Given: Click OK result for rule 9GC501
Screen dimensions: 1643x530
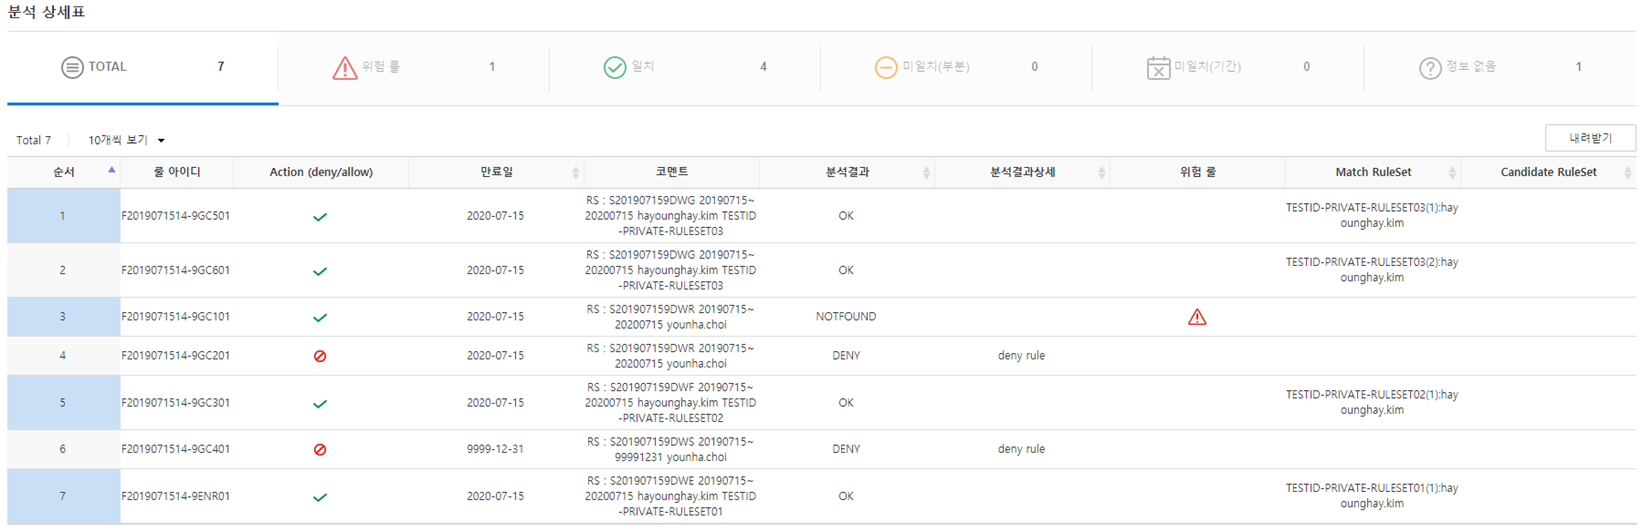Looking at the screenshot, I should click(846, 216).
